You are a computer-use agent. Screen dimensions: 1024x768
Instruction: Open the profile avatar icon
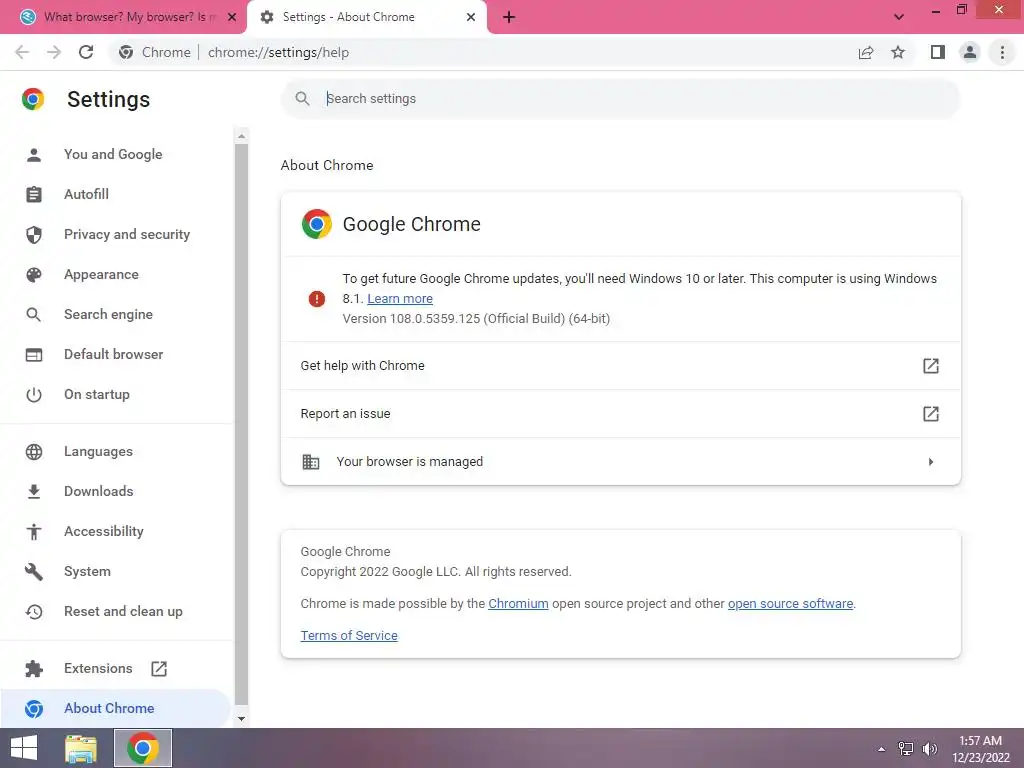tap(970, 52)
